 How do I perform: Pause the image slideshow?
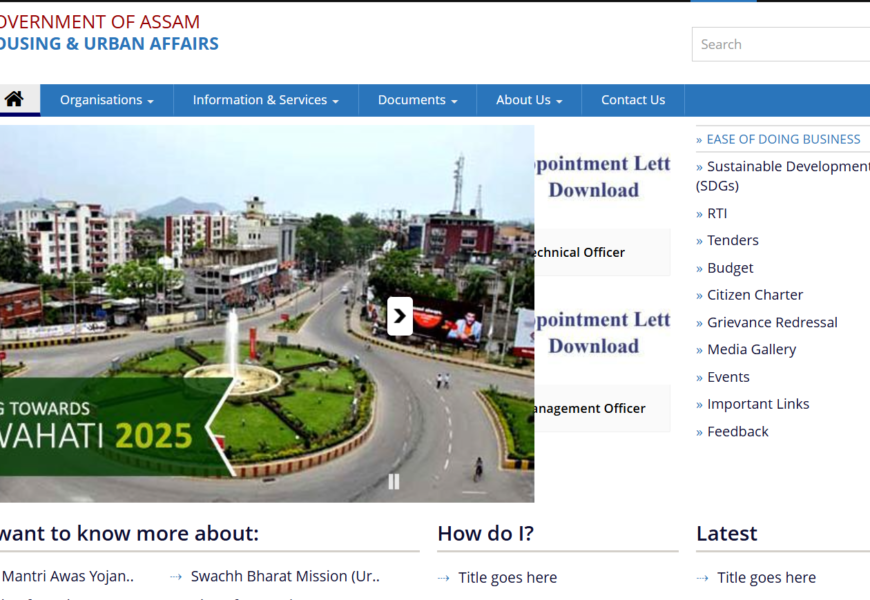coord(394,481)
